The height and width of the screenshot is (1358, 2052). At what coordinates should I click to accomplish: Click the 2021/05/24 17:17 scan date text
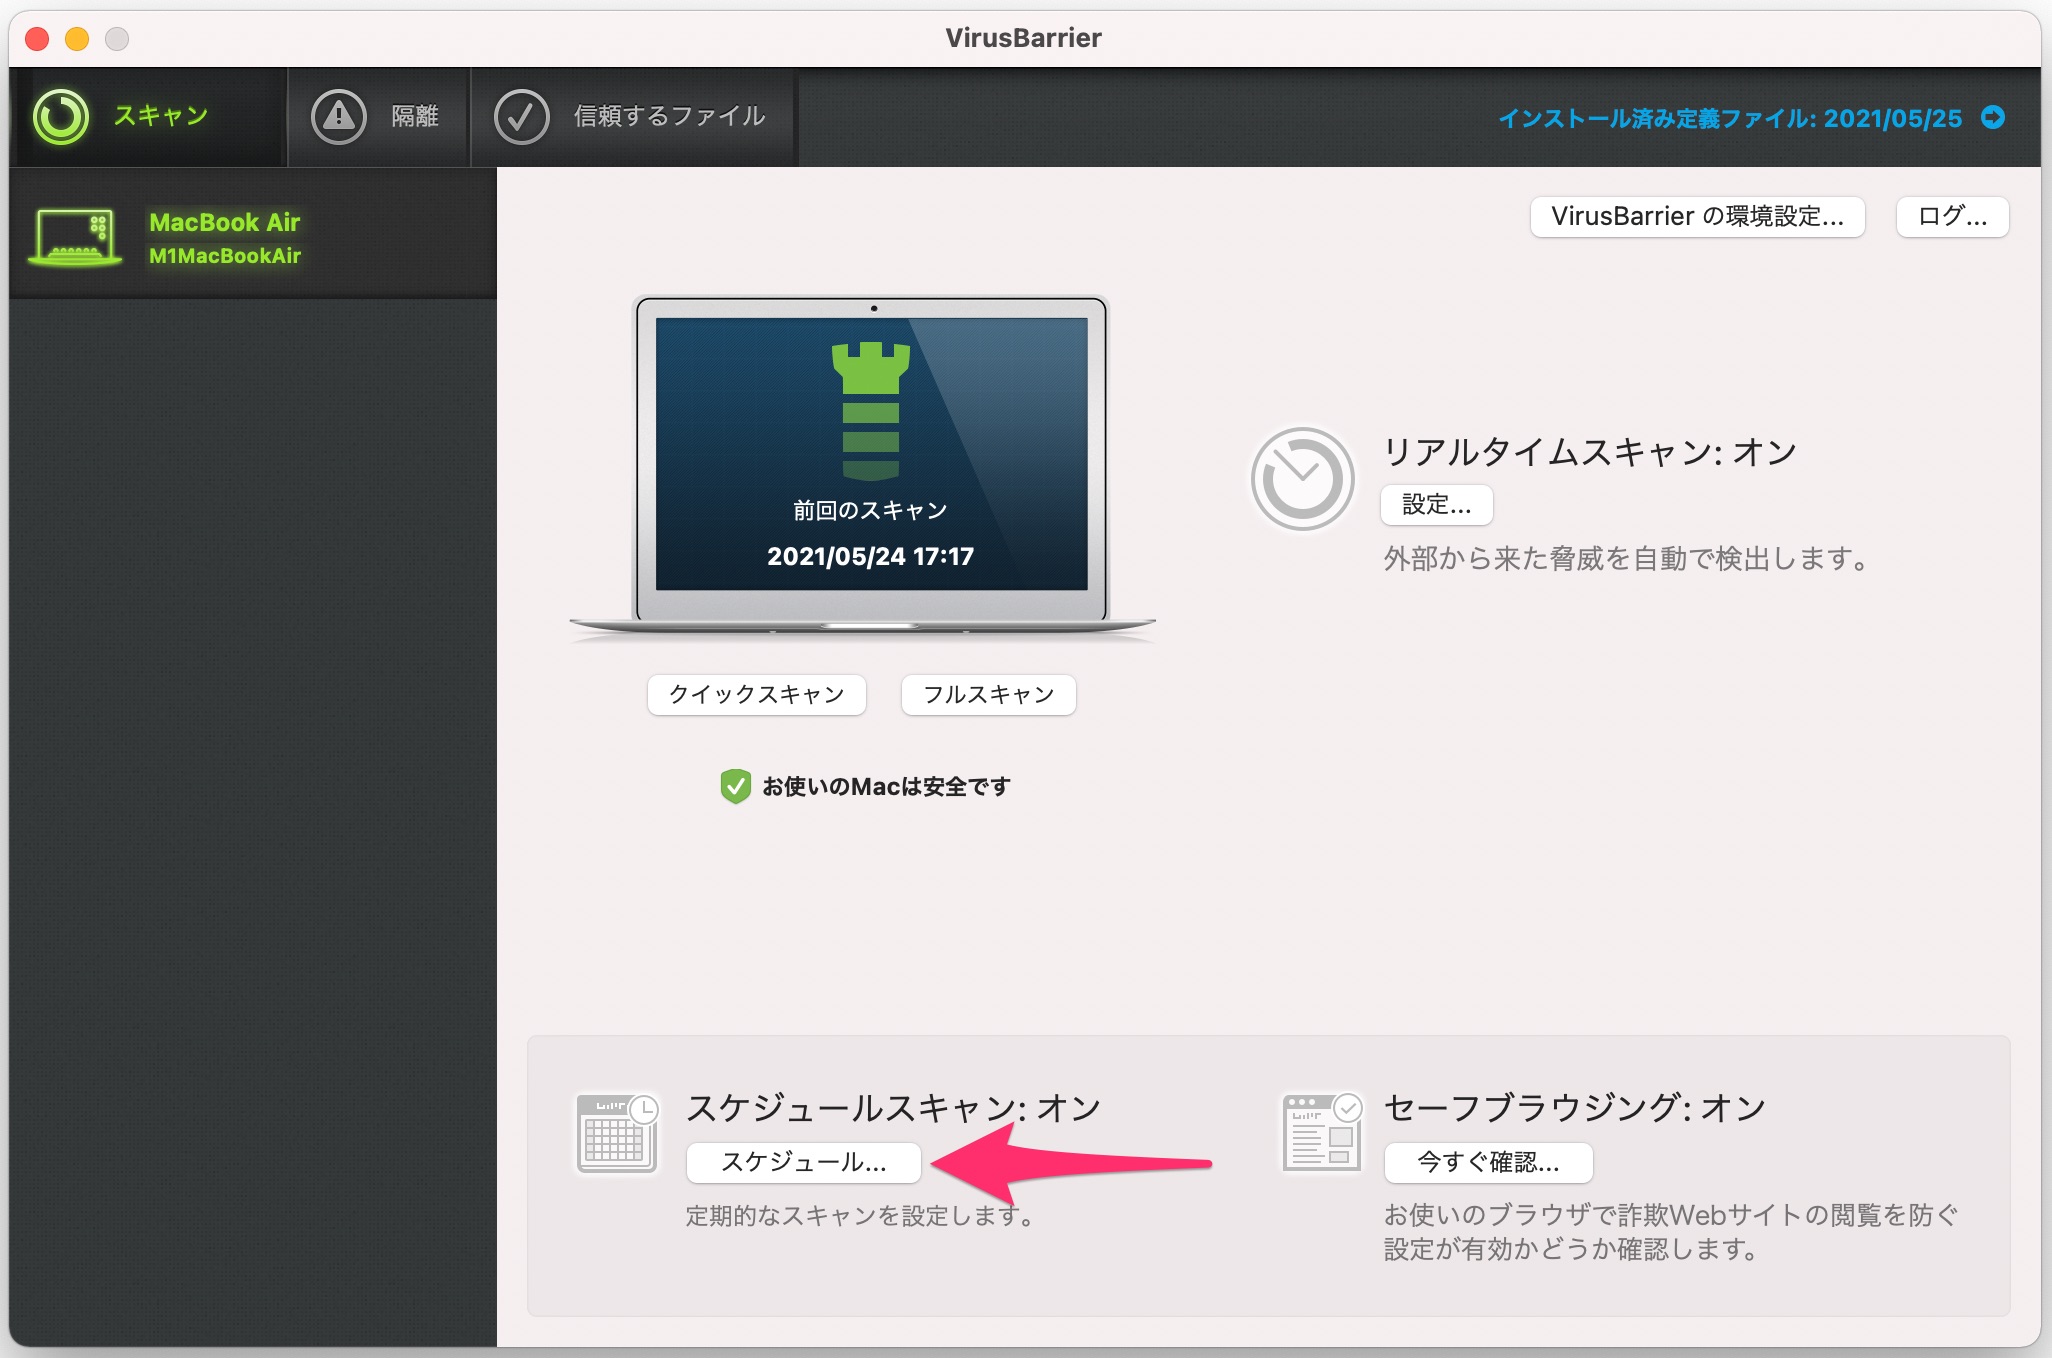click(870, 556)
